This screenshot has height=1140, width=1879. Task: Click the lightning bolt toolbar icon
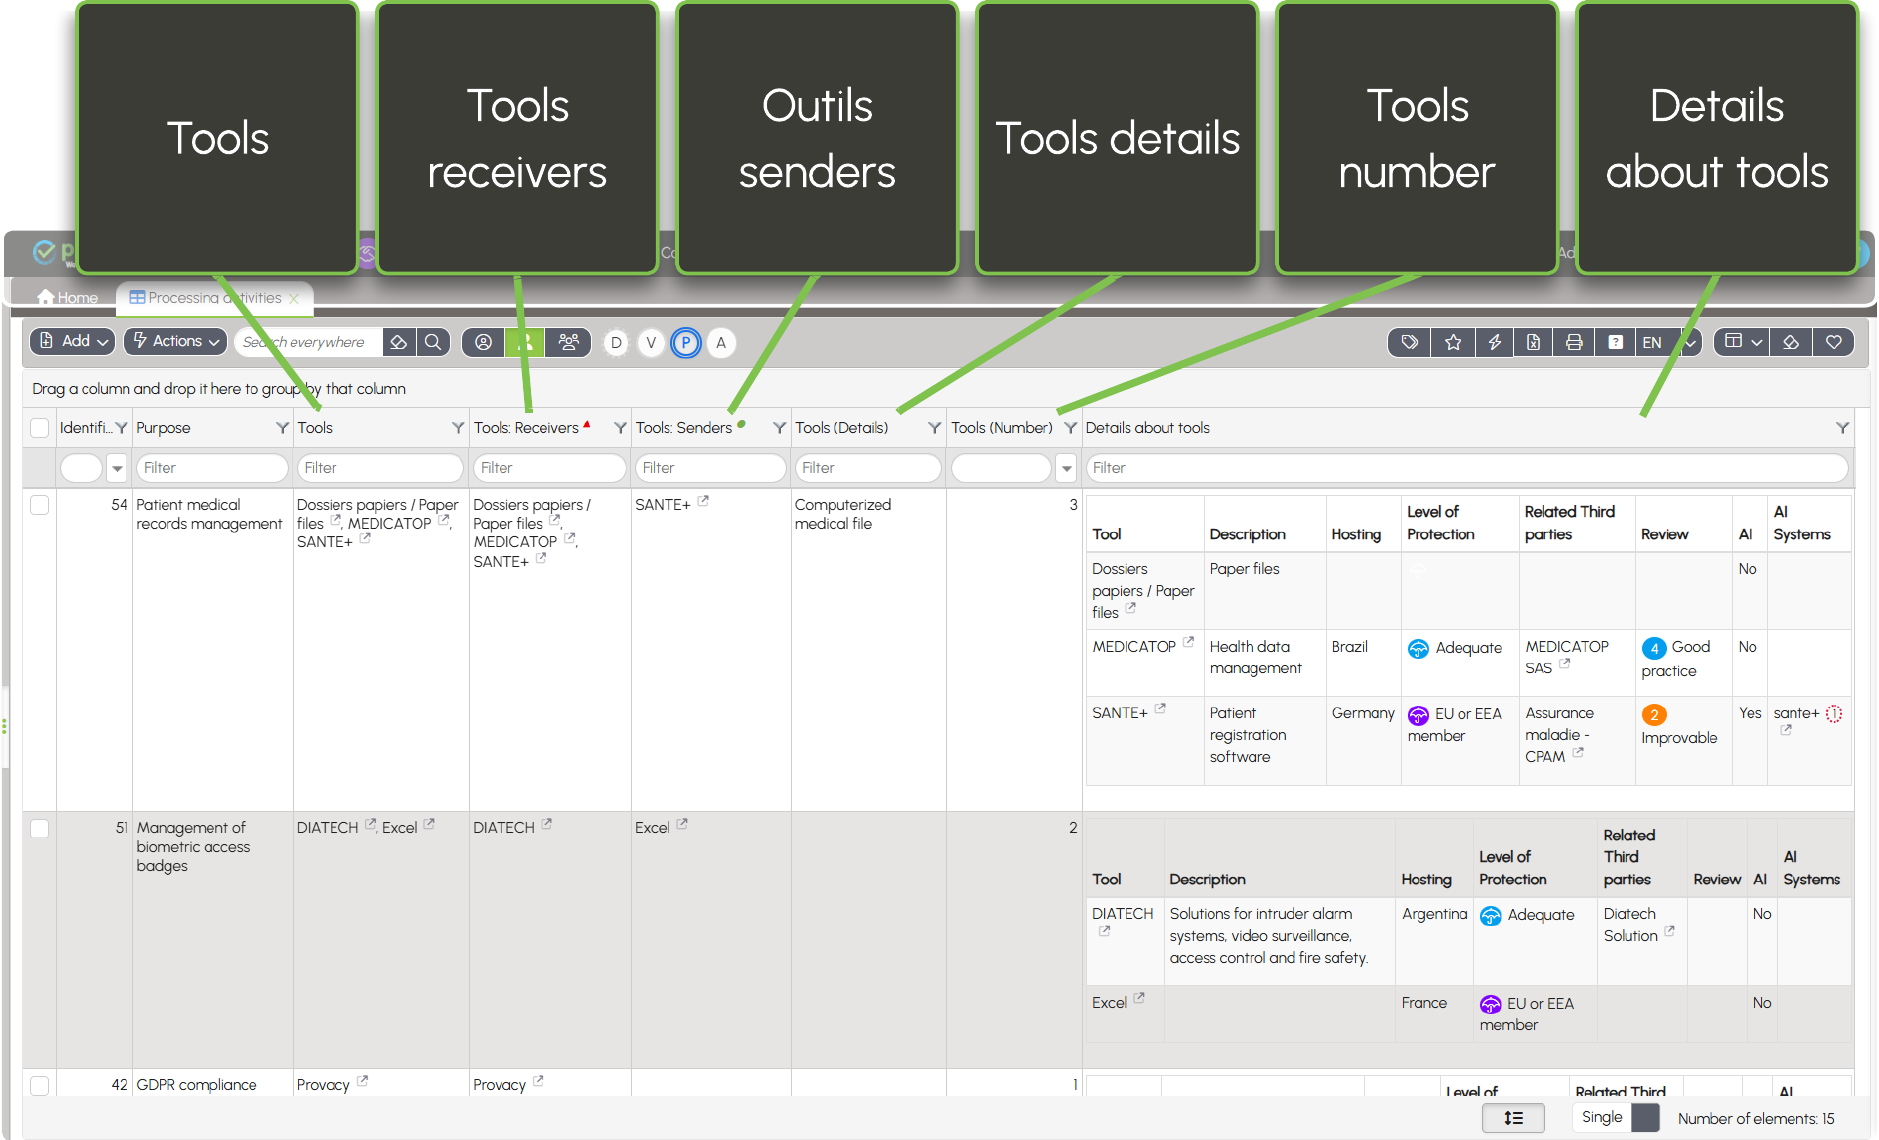point(1494,342)
